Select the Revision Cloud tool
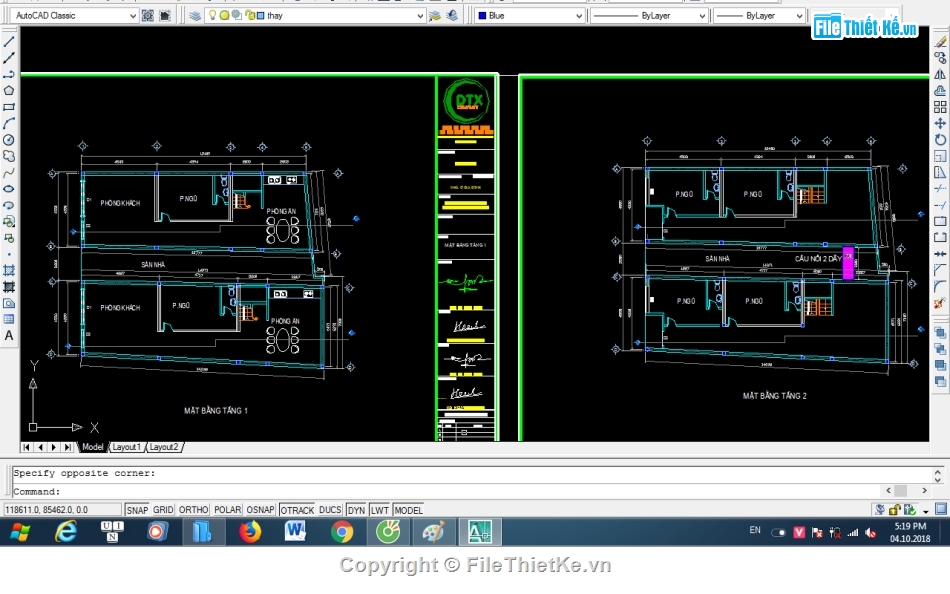The height and width of the screenshot is (594, 950). tap(8, 156)
